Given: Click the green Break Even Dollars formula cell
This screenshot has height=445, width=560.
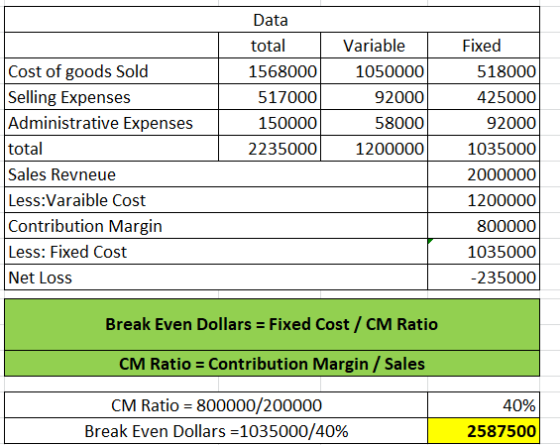Looking at the screenshot, I should (x=272, y=324).
